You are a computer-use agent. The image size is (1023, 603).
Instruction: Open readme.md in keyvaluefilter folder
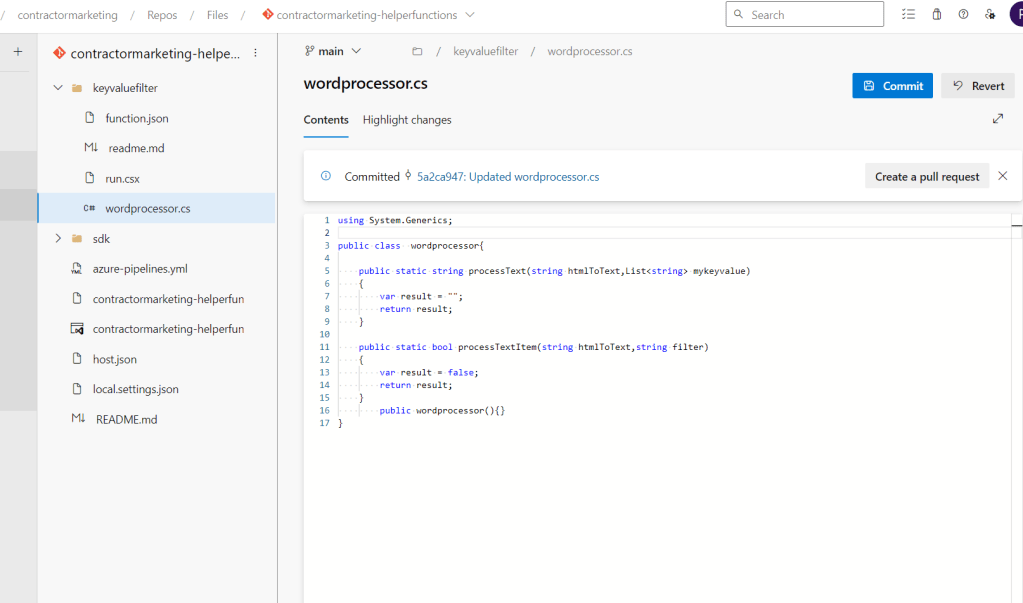point(136,148)
